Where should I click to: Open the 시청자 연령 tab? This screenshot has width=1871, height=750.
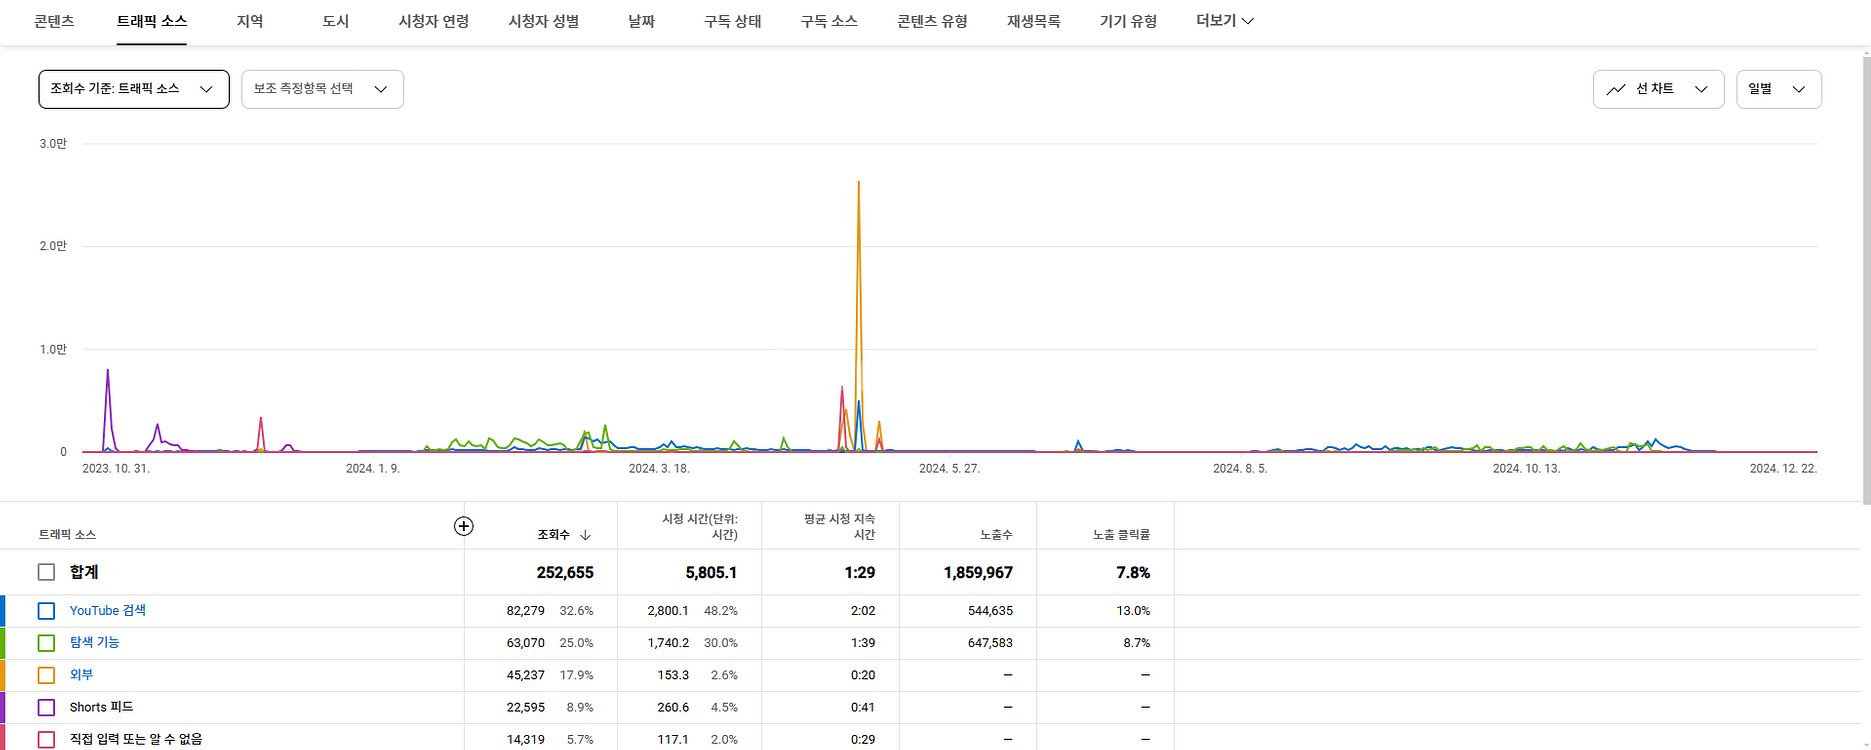coord(434,21)
